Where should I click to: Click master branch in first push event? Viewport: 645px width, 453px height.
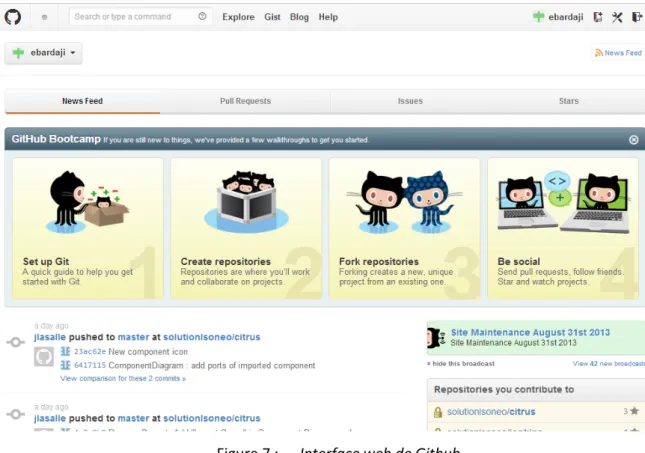coord(133,337)
